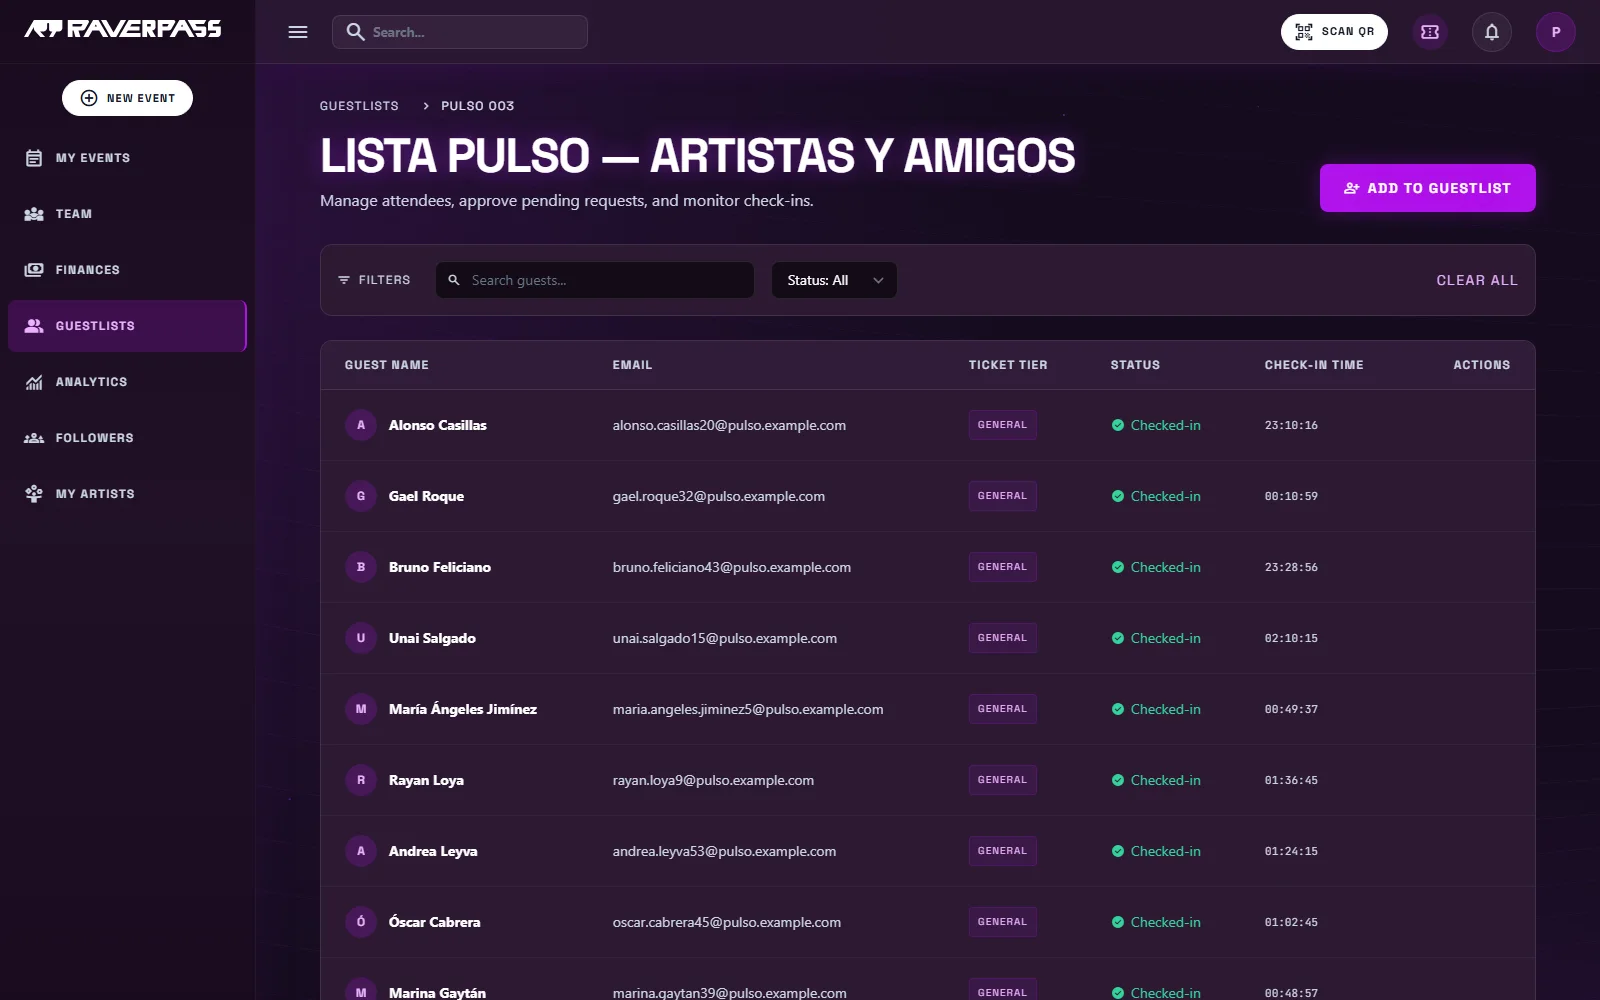
Task: Click check-in time 01:36:45
Action: pos(1291,780)
